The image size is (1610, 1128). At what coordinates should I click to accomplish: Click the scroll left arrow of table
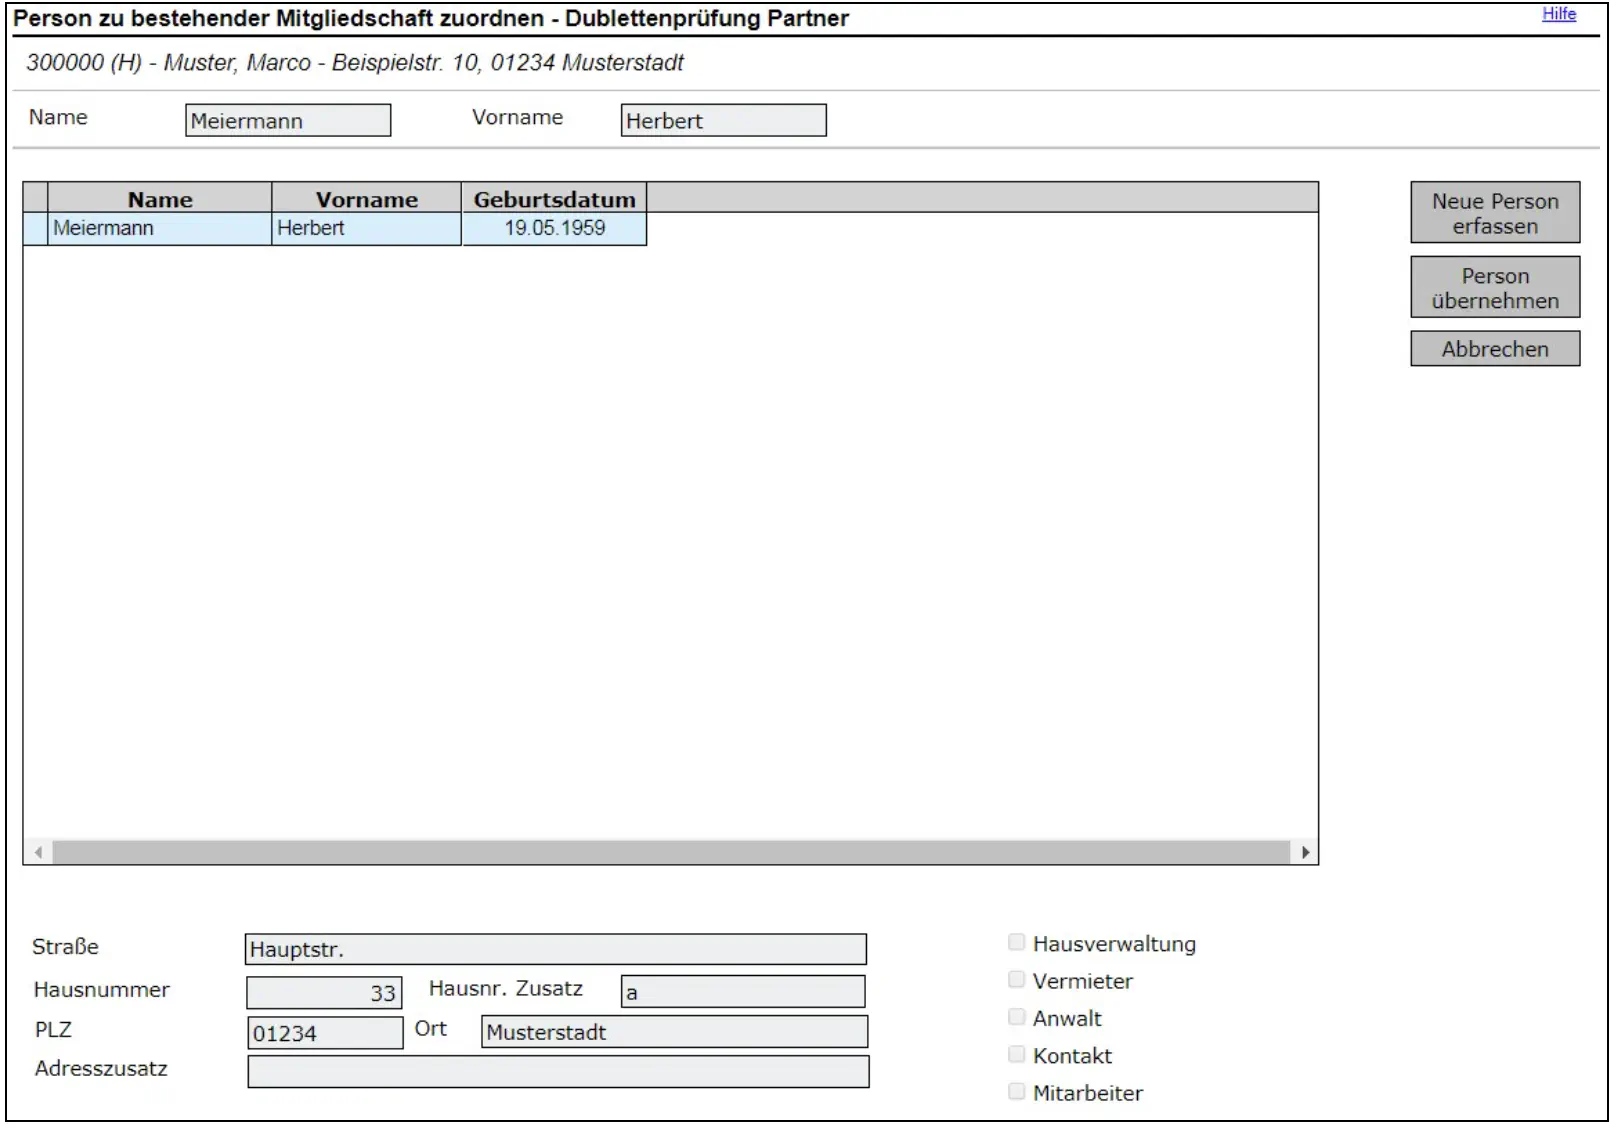(x=38, y=852)
